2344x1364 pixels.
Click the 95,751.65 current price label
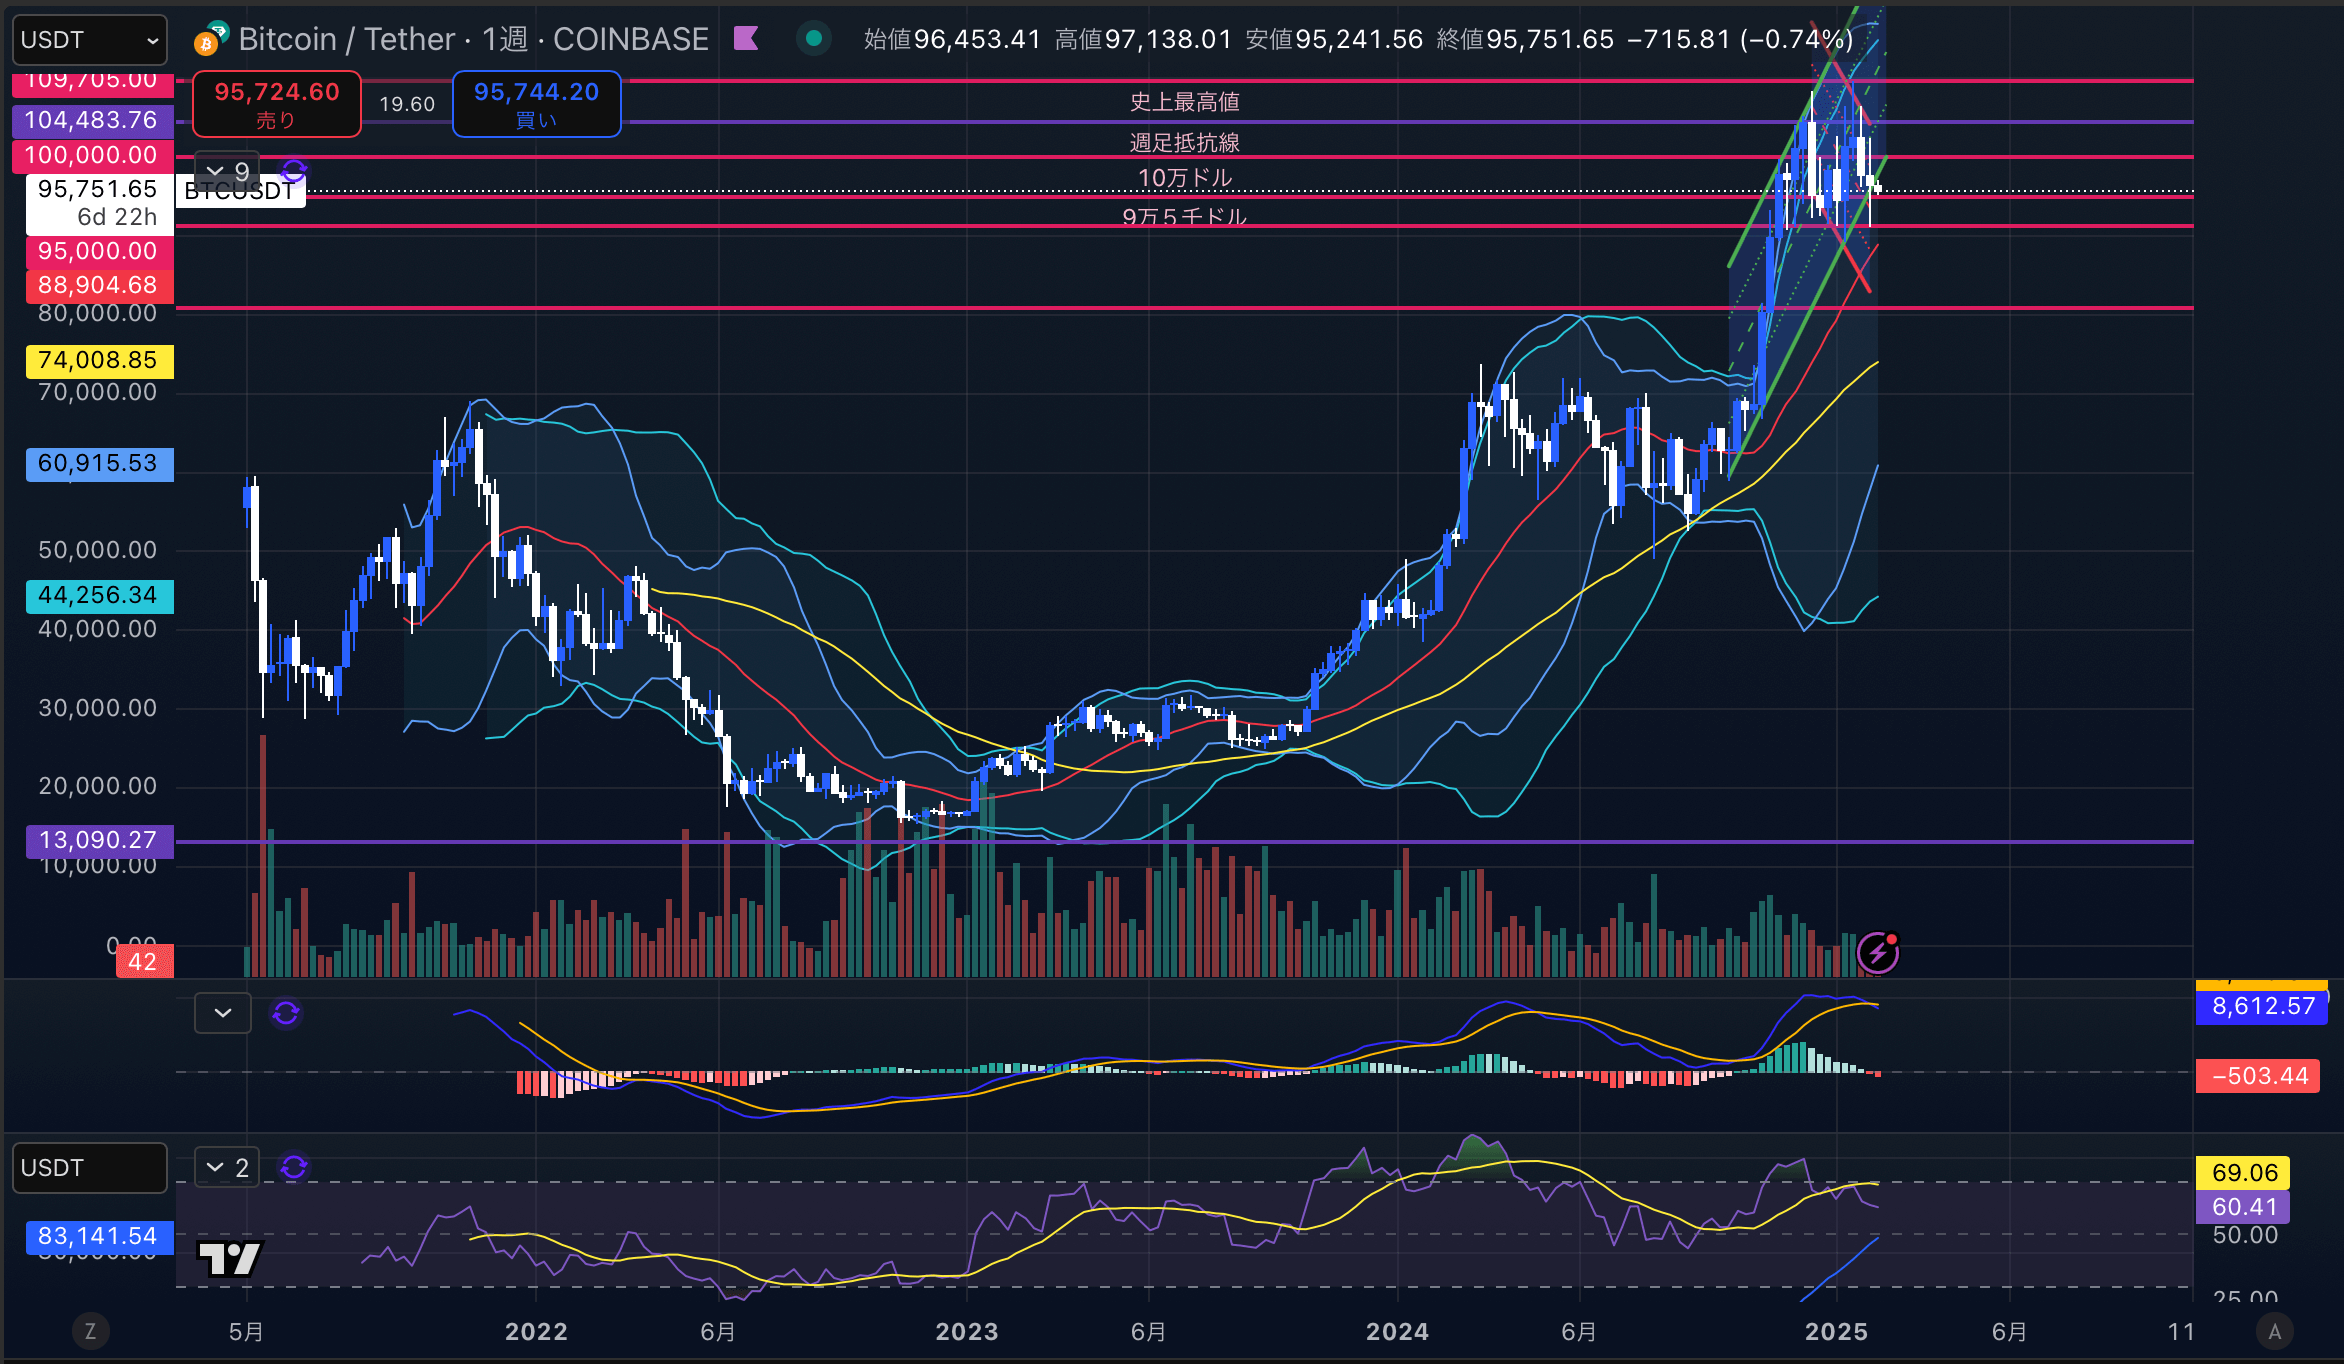point(99,203)
